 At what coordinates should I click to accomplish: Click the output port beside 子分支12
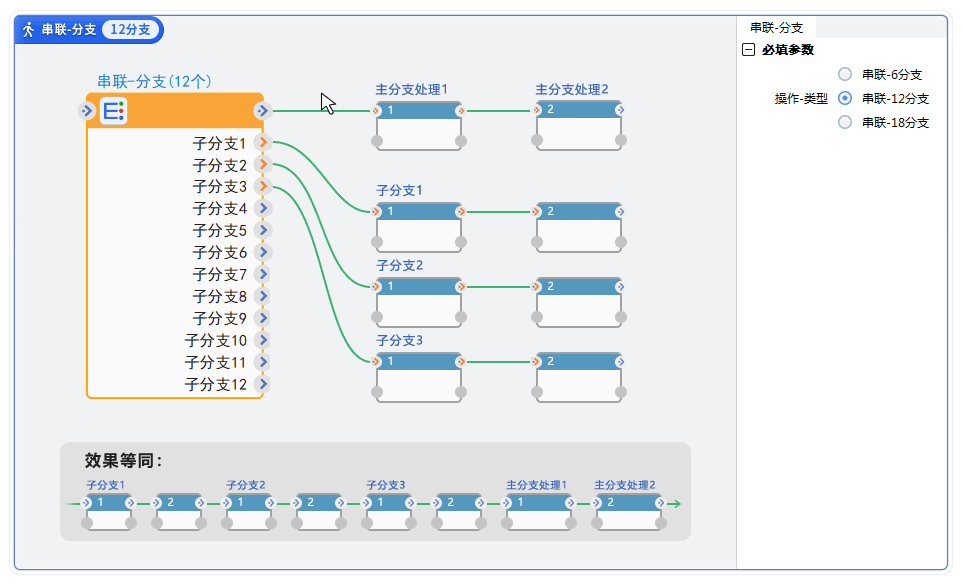point(262,384)
